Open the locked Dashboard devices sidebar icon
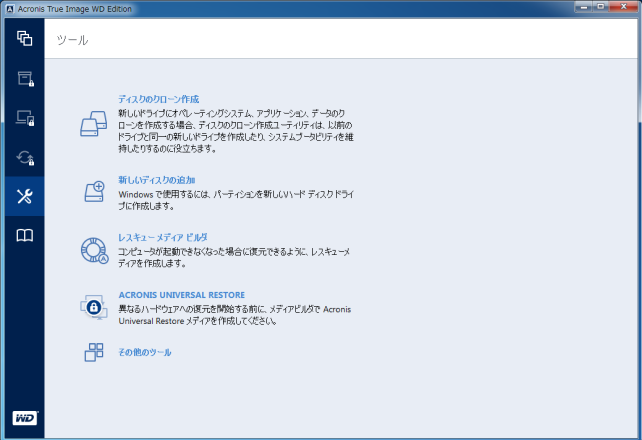The height and width of the screenshot is (440, 642). pos(25,118)
